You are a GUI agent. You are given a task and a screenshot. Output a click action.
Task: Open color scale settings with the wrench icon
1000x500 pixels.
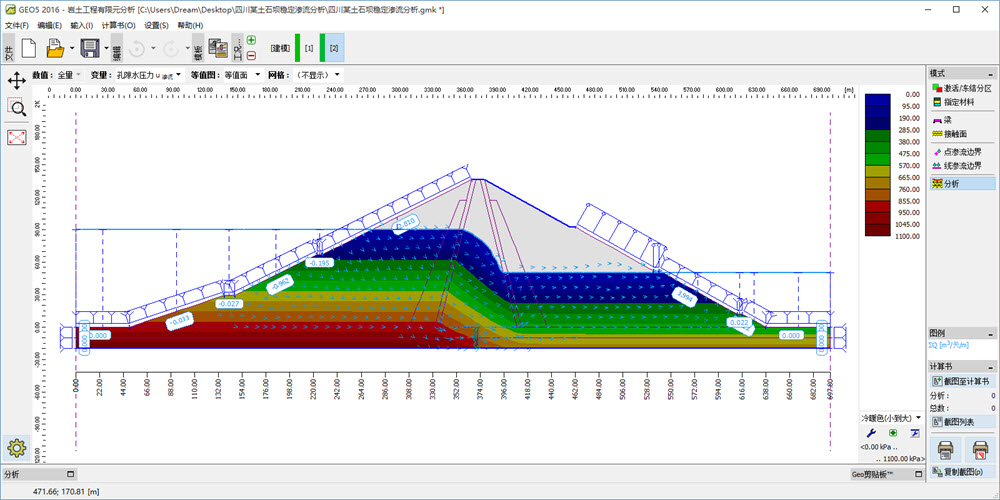(872, 433)
